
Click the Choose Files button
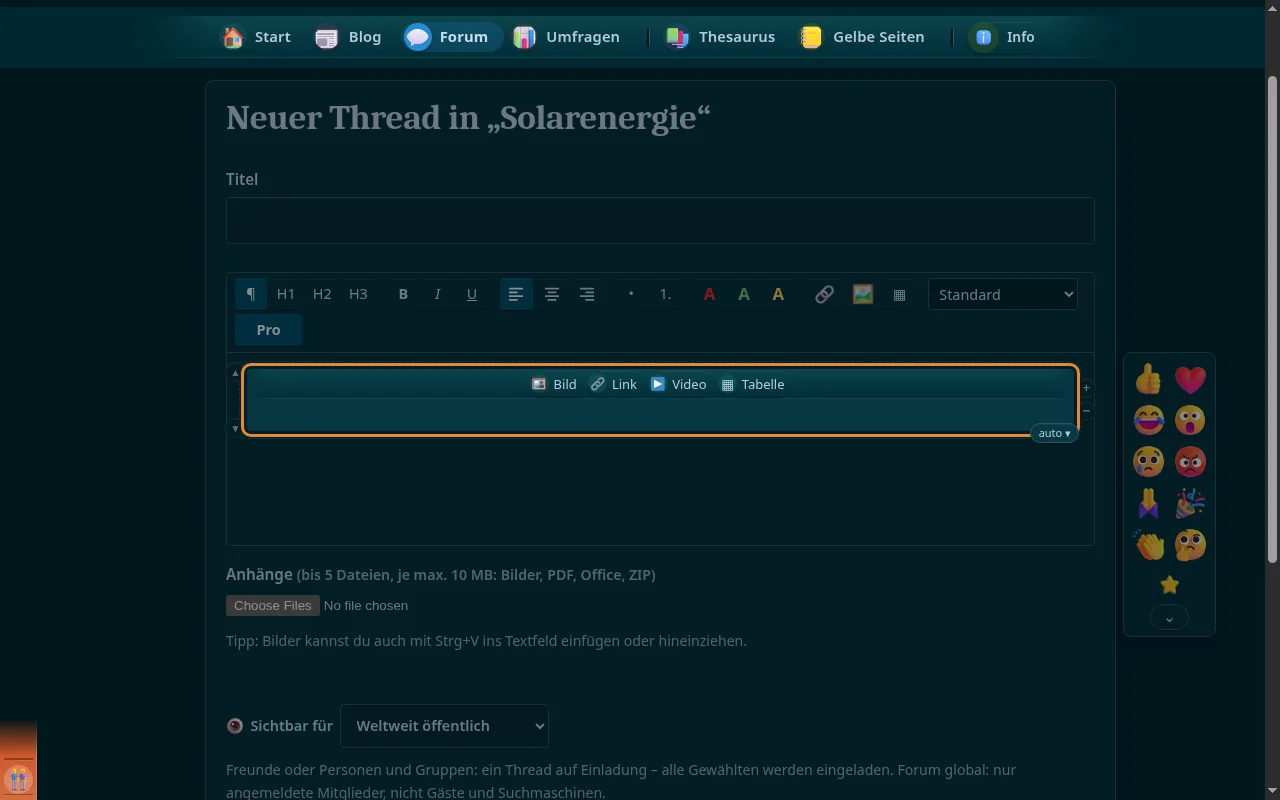pyautogui.click(x=273, y=605)
